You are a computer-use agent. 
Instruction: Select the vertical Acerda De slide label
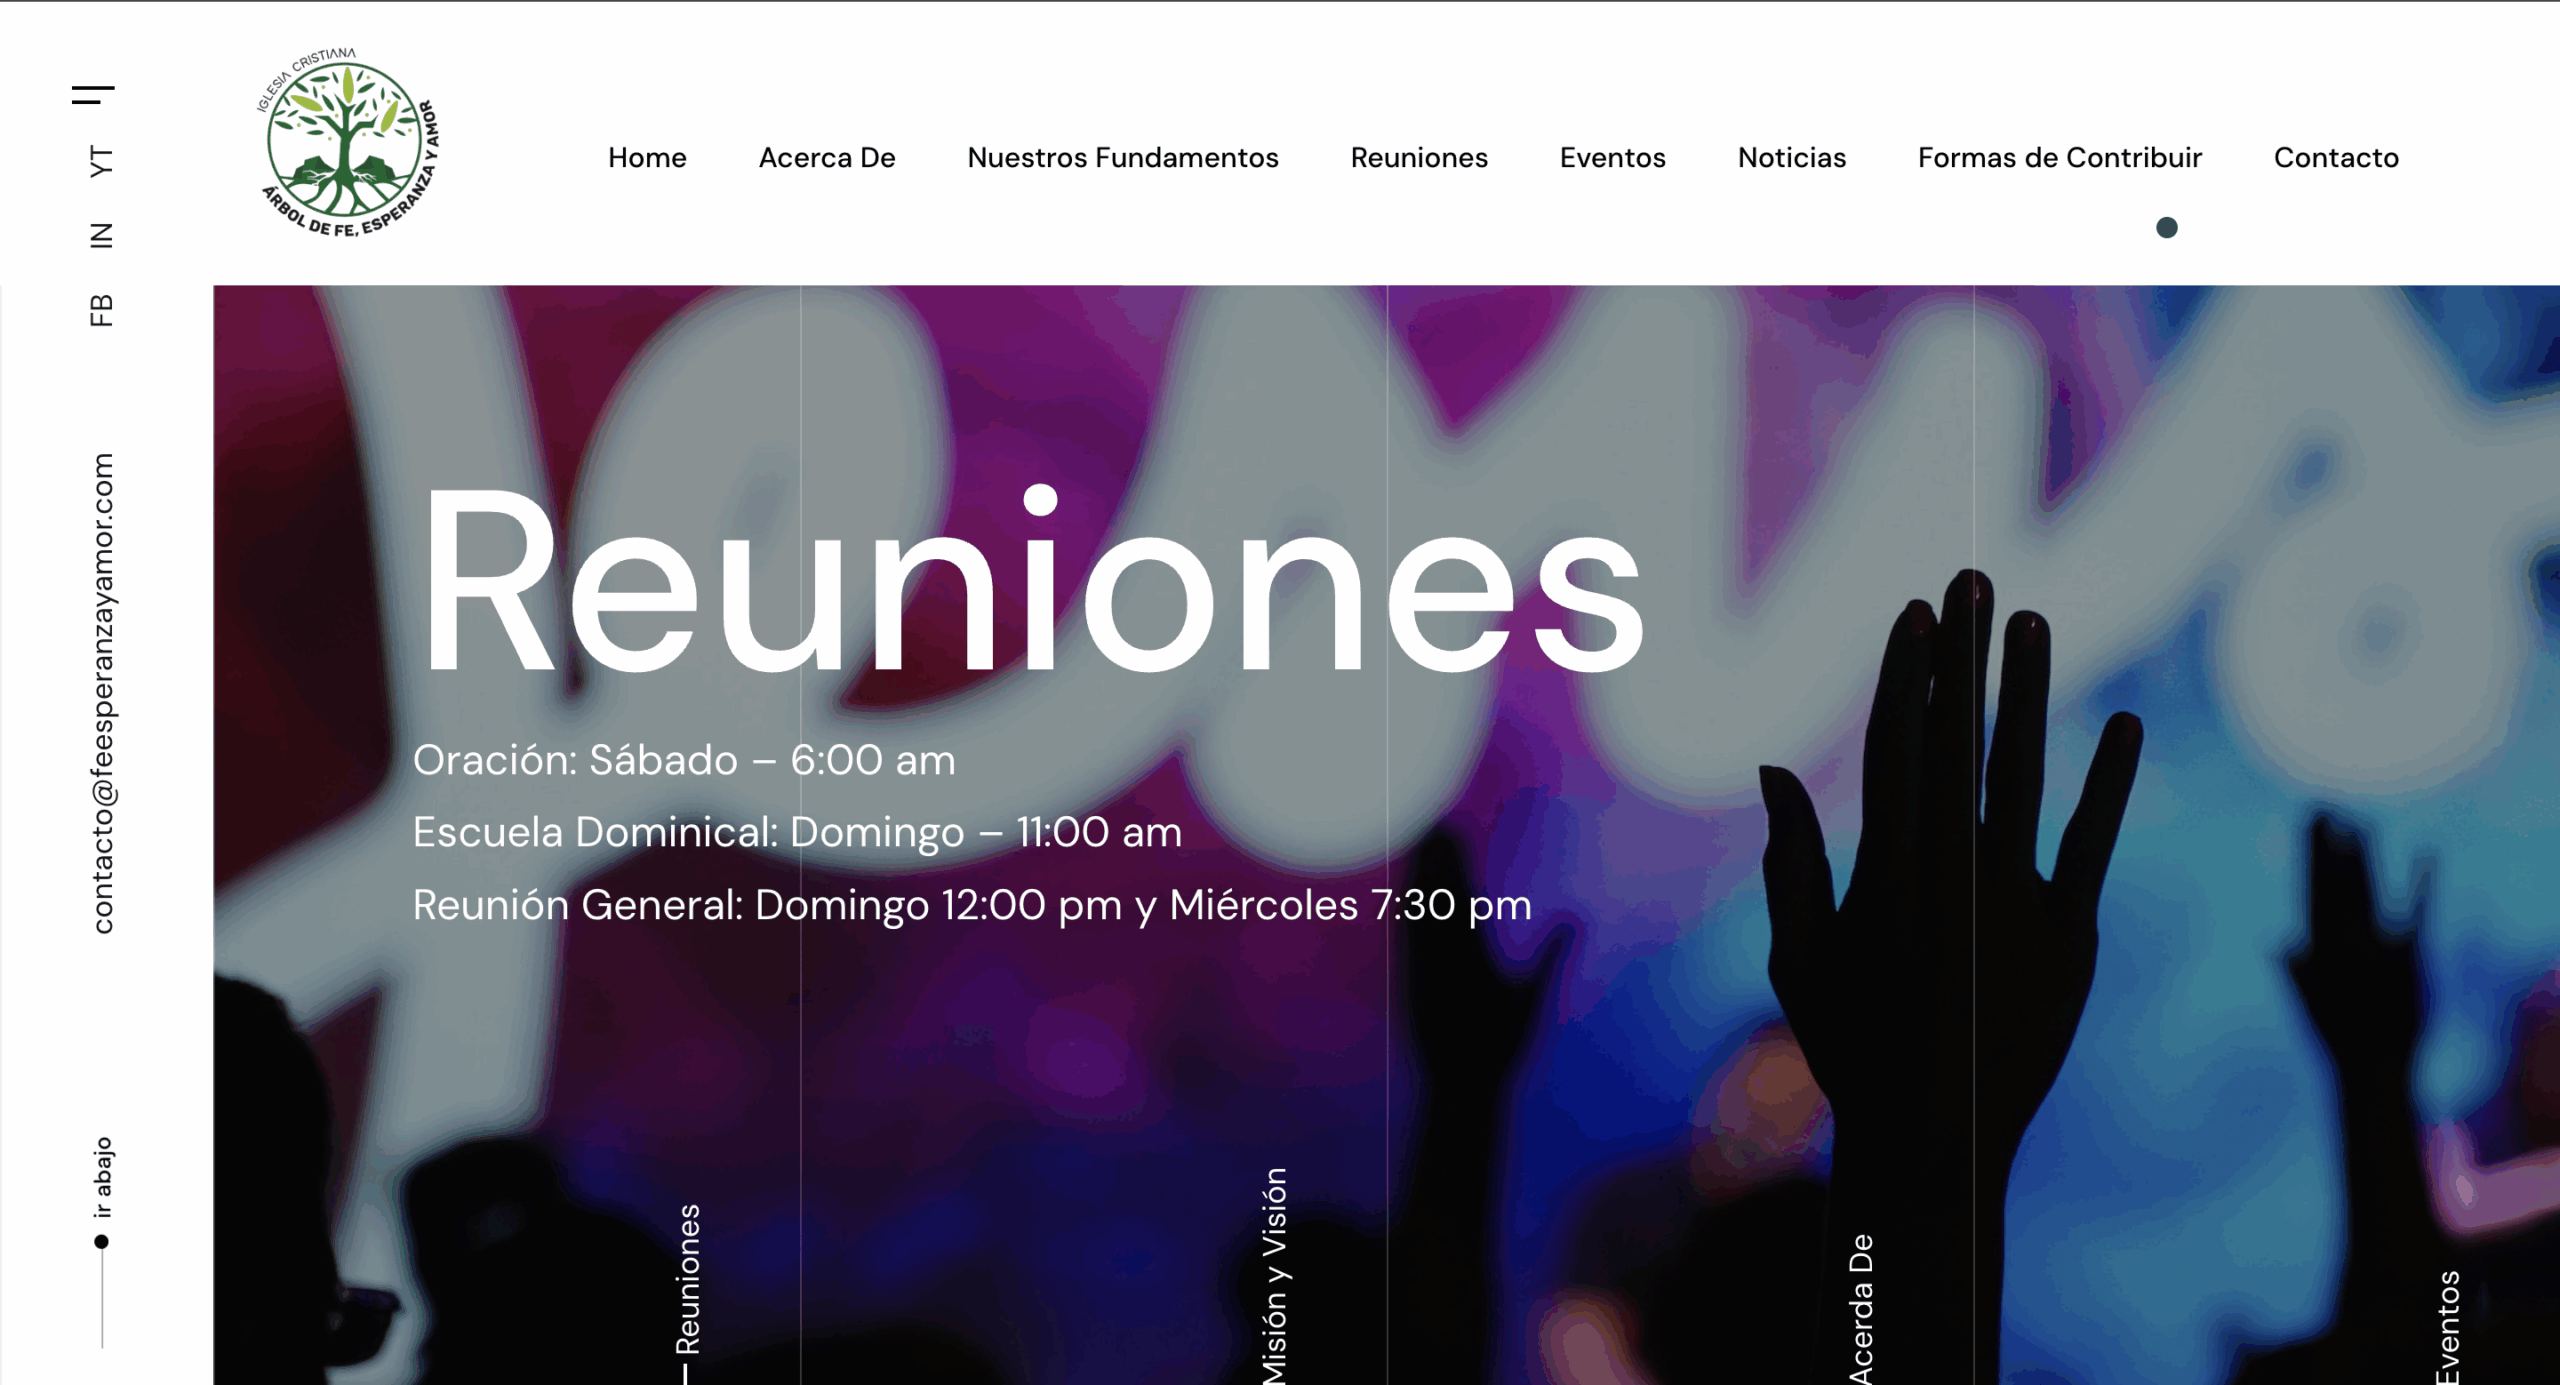pos(1860,1309)
